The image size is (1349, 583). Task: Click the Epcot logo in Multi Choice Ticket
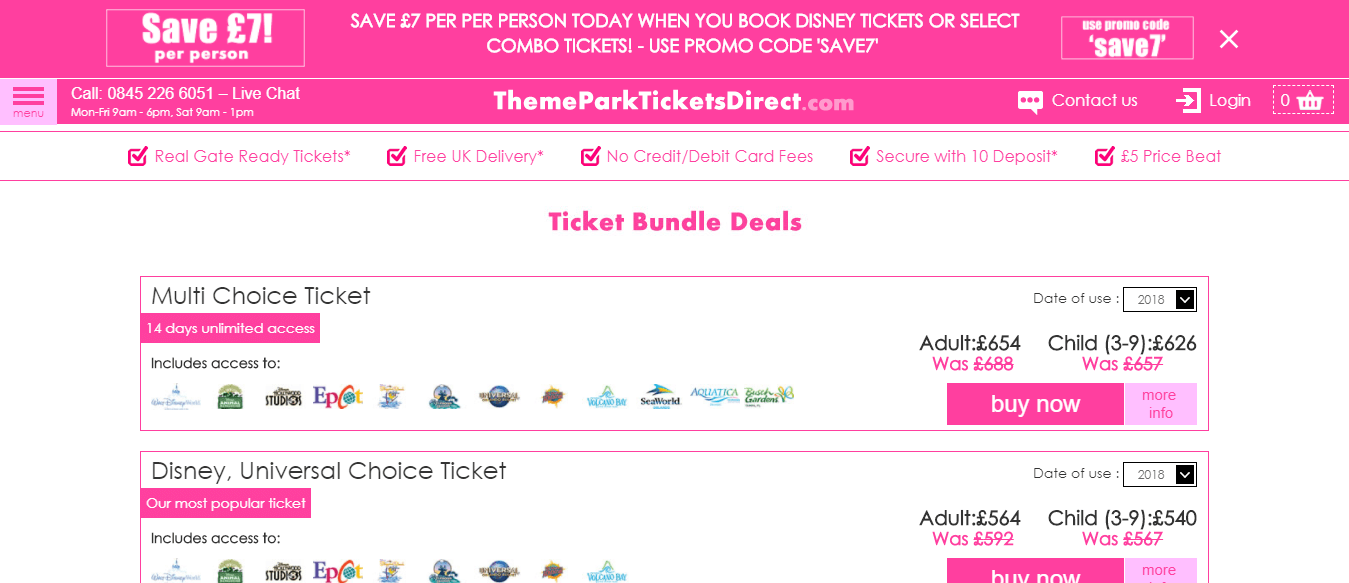point(338,397)
